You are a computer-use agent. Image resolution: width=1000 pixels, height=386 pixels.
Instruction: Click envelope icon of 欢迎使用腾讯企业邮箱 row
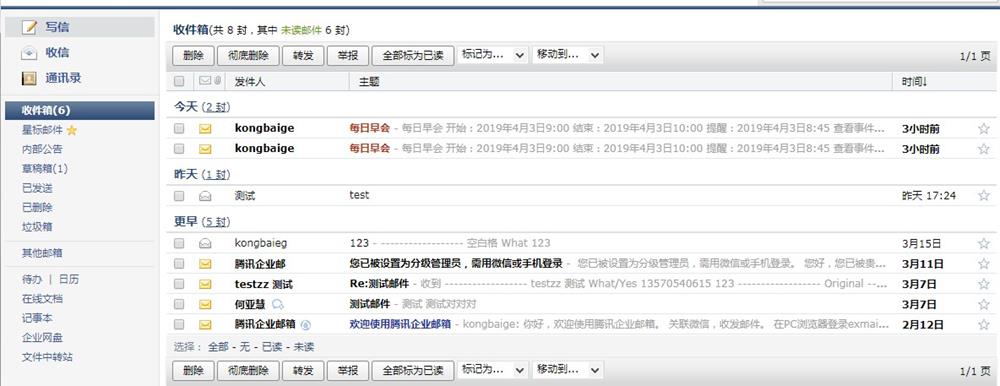205,325
